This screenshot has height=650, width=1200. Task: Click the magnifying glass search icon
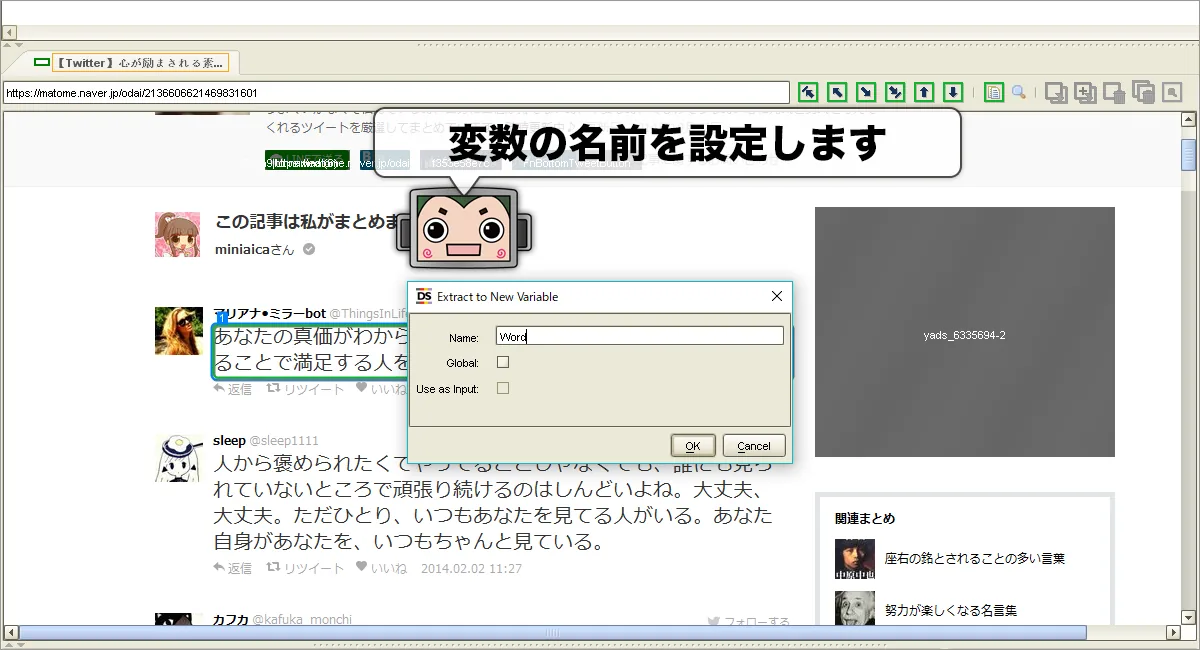[1019, 92]
